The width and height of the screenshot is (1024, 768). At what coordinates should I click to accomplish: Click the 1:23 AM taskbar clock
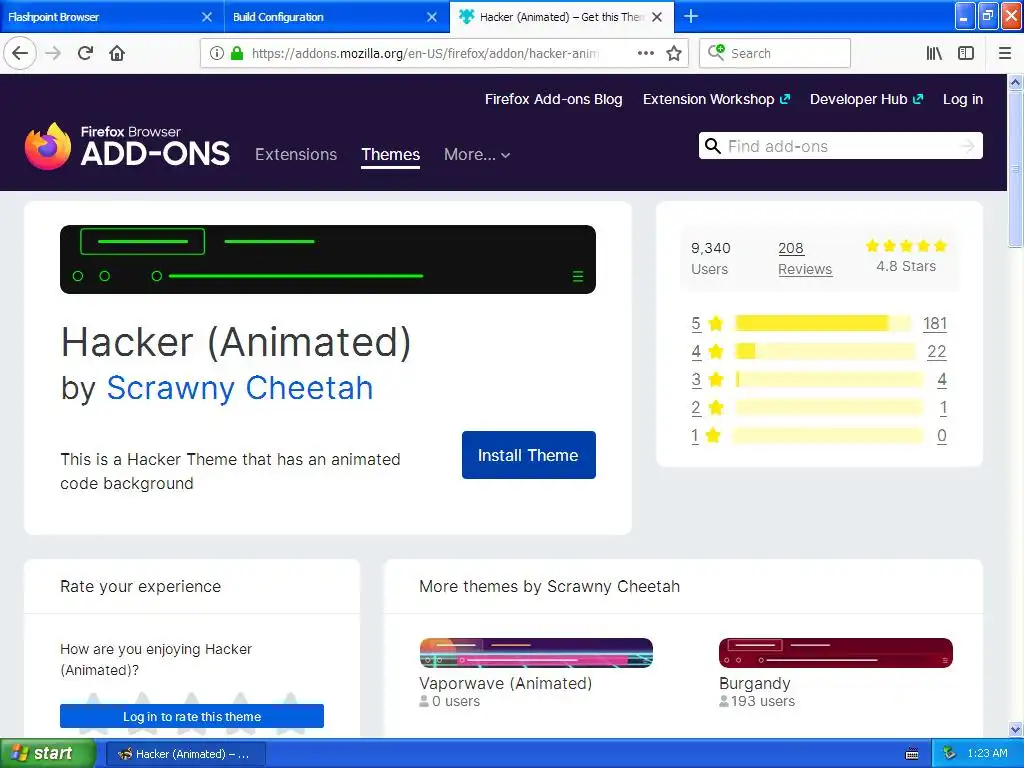point(987,754)
